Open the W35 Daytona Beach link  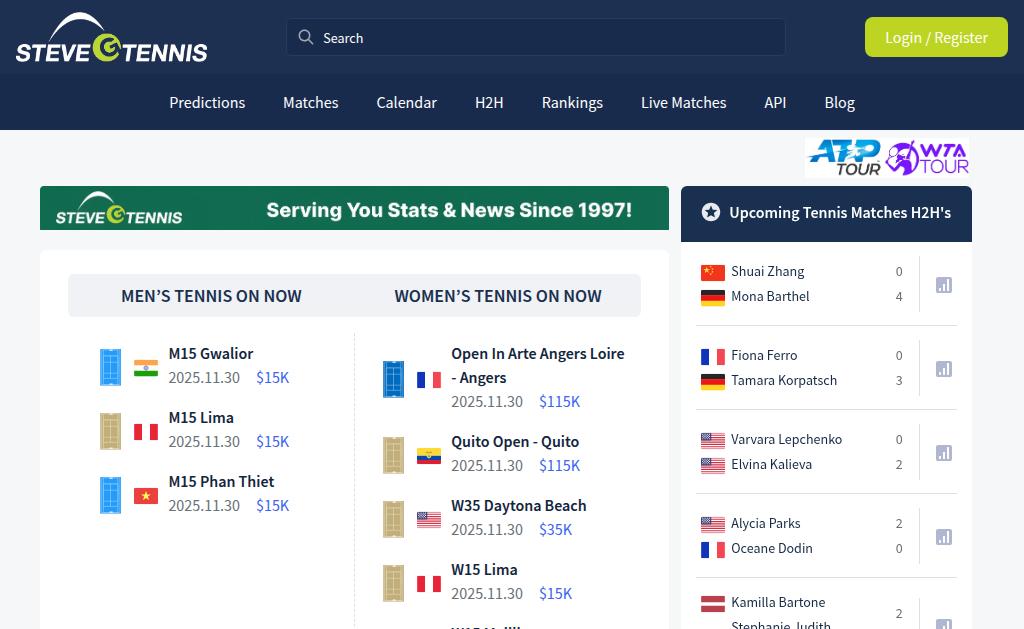point(519,506)
